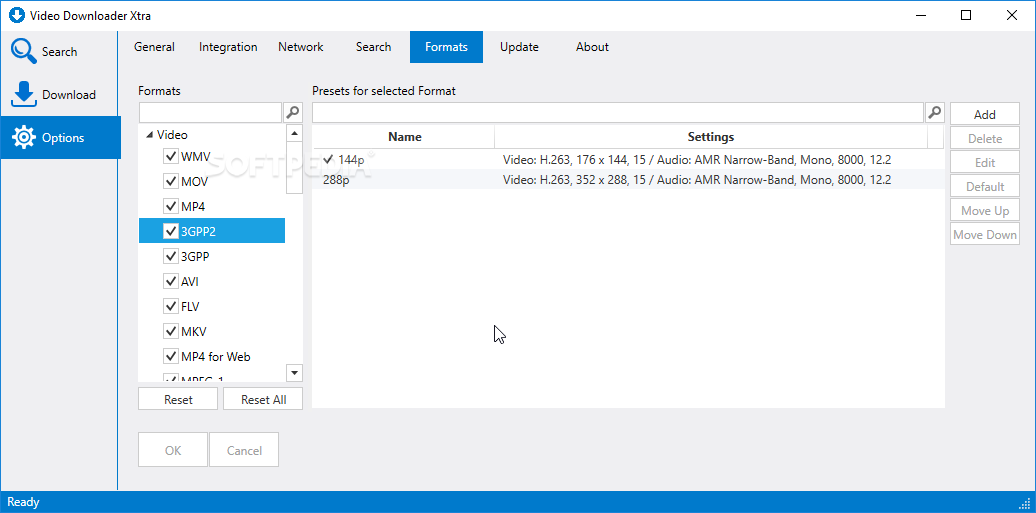Image resolution: width=1036 pixels, height=513 pixels.
Task: Click the Ready status bar text
Action: (x=23, y=502)
